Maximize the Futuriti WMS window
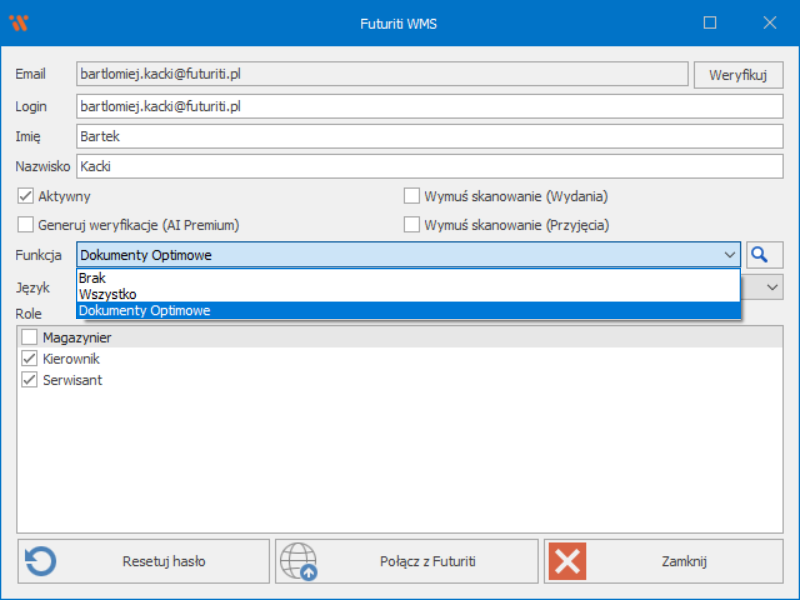The height and width of the screenshot is (600, 800). point(710,22)
